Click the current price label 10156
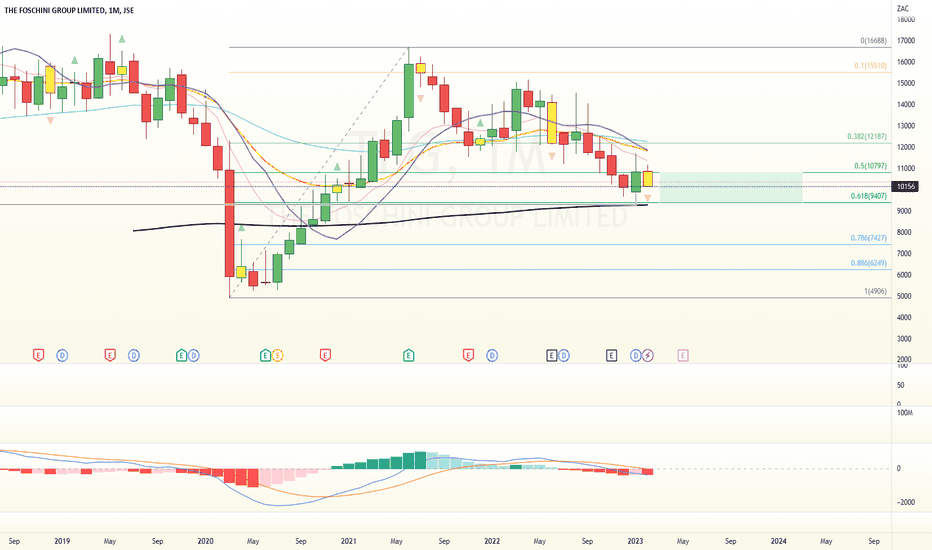The height and width of the screenshot is (550, 932). pyautogui.click(x=906, y=186)
